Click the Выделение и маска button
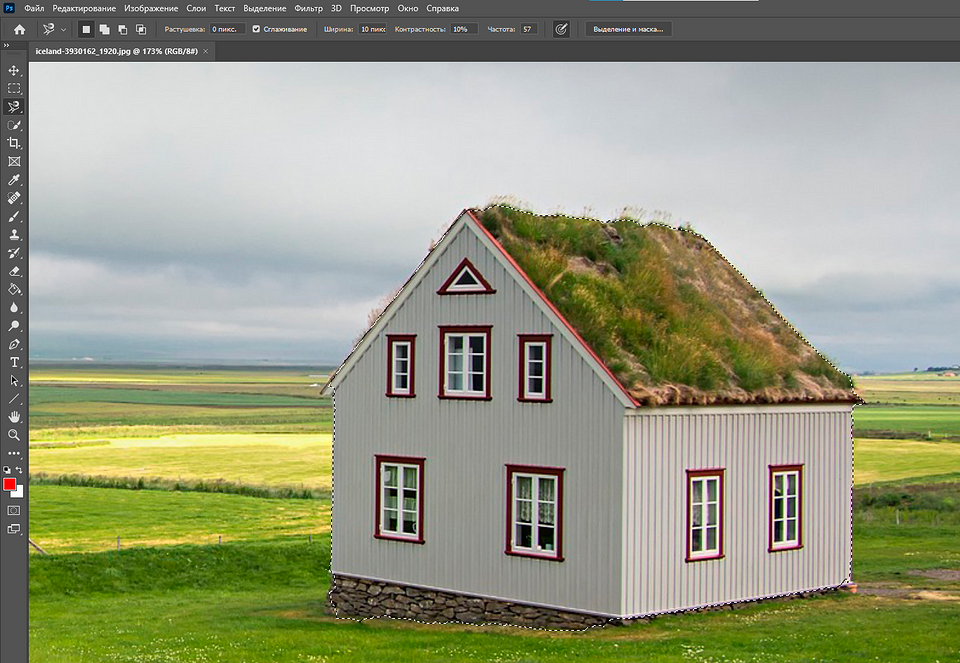 [x=628, y=29]
